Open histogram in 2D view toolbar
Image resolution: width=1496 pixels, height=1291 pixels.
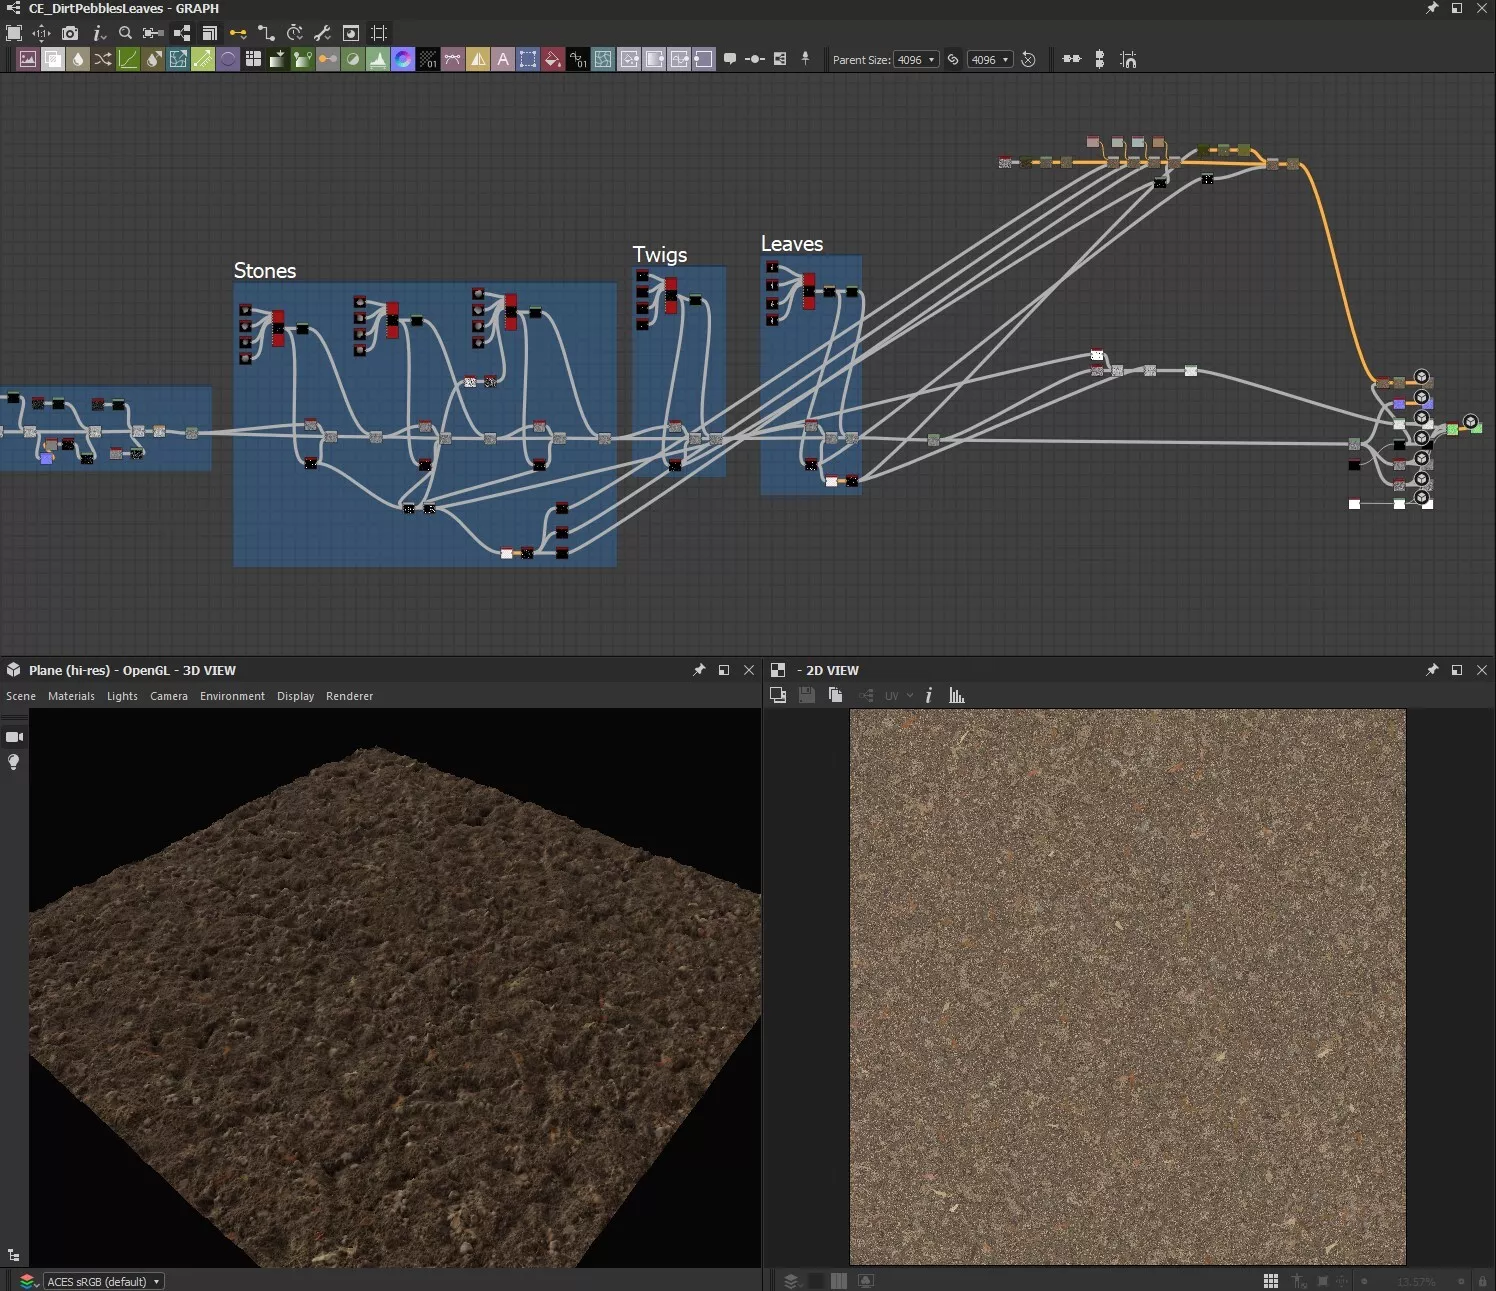coord(957,696)
